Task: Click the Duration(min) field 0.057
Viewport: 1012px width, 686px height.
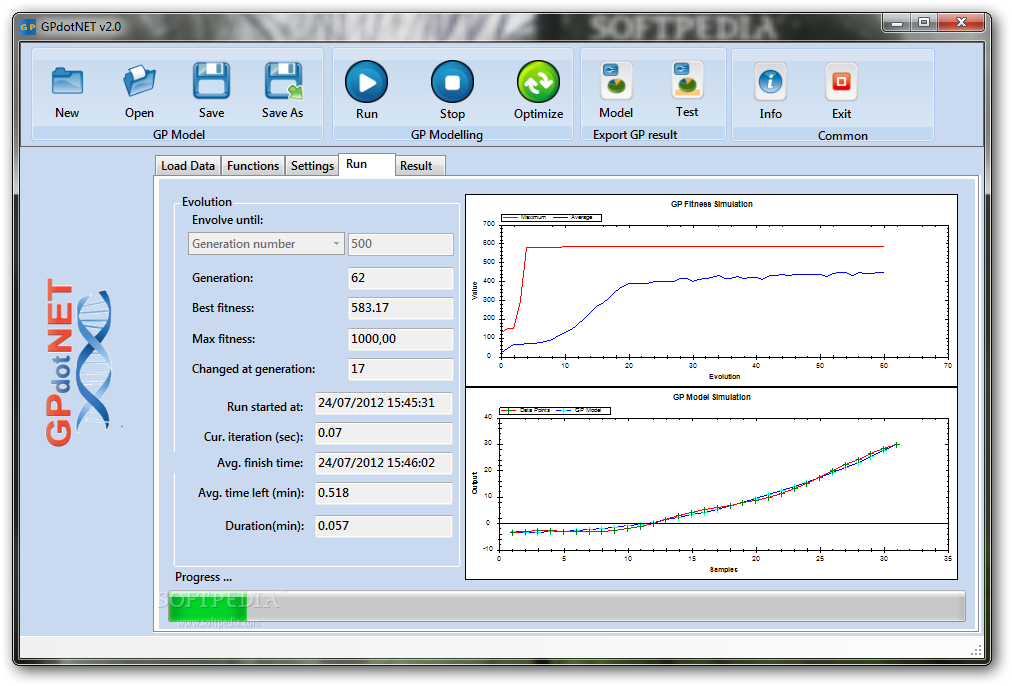Action: [x=383, y=526]
